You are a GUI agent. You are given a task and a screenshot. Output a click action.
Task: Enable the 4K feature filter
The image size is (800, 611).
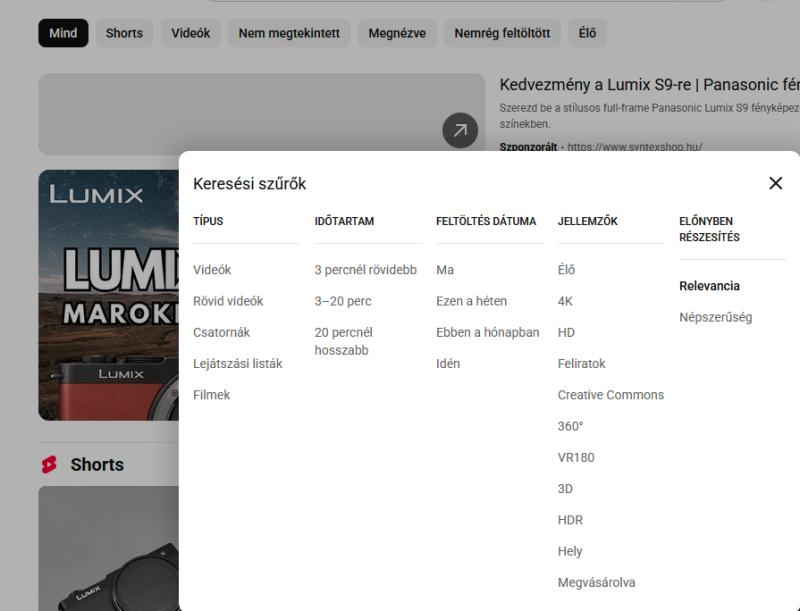pyautogui.click(x=565, y=301)
